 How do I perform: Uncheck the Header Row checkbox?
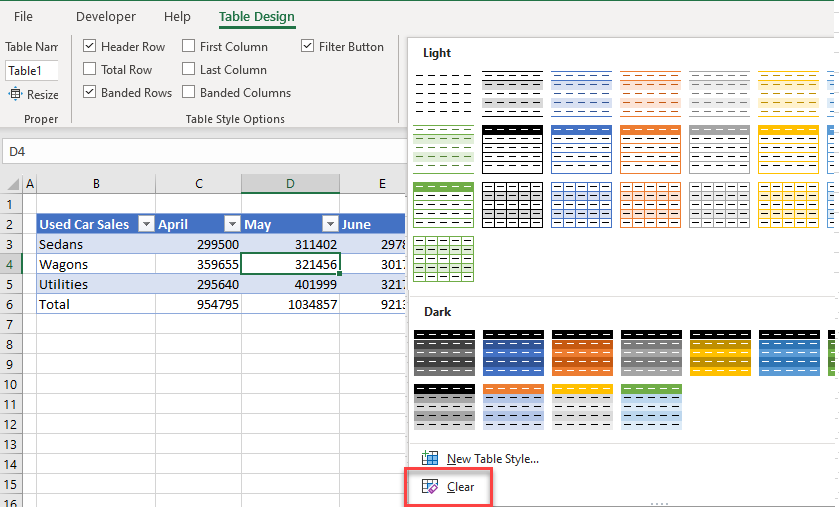90,47
